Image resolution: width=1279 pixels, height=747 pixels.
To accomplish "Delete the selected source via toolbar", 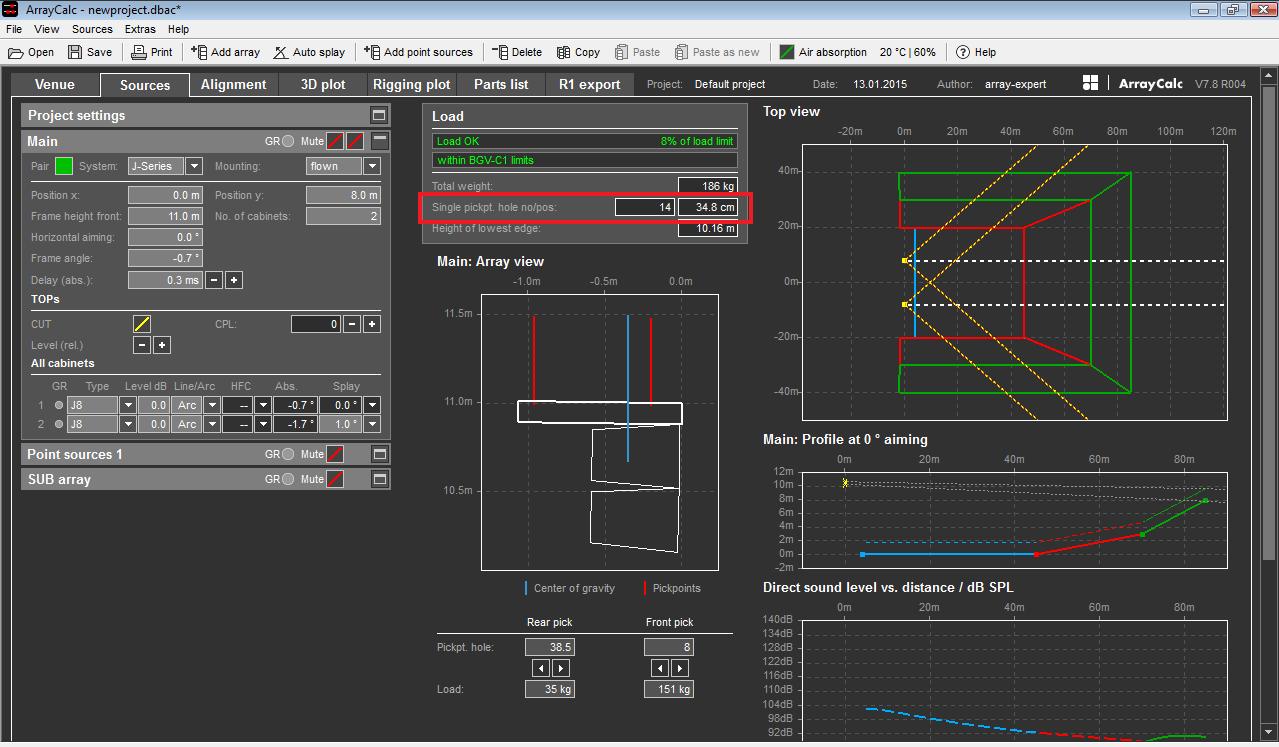I will (x=517, y=52).
